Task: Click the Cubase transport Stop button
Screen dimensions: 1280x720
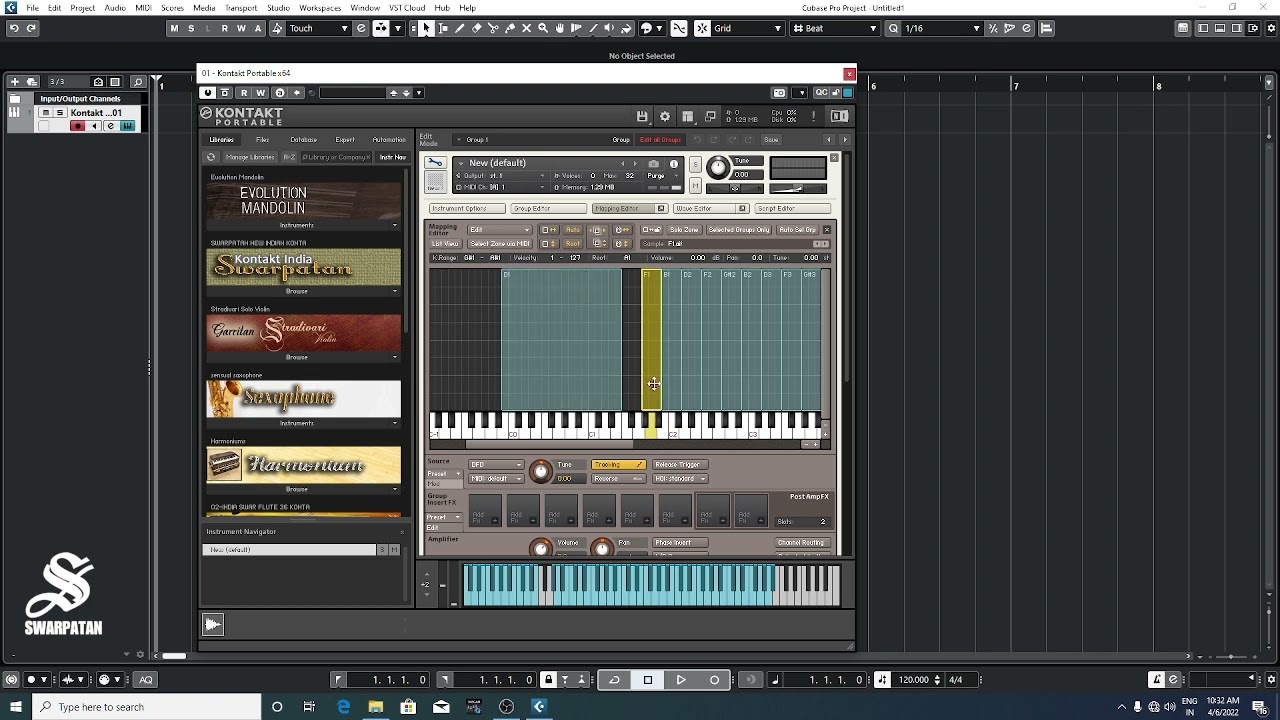Action: tap(648, 680)
